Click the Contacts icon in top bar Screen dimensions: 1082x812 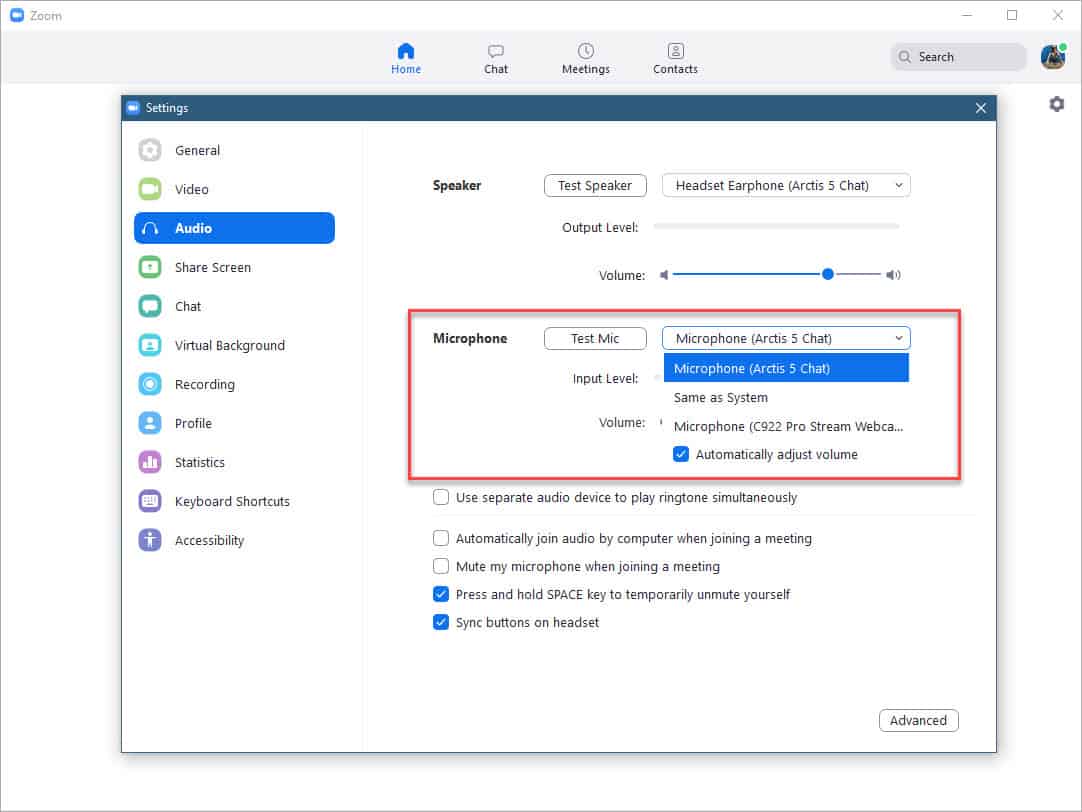(x=676, y=50)
